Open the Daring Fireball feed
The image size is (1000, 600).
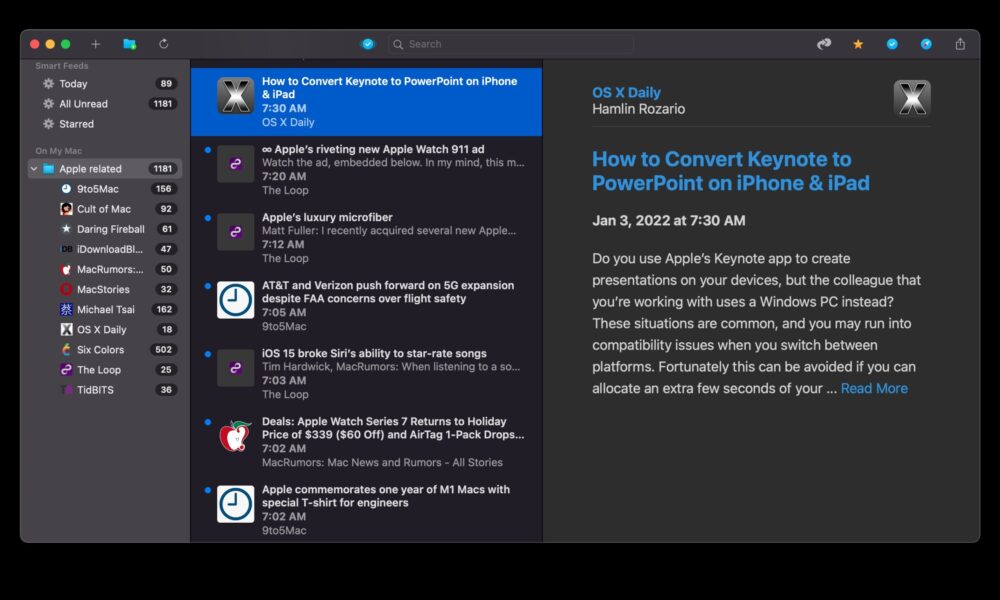[x=105, y=229]
